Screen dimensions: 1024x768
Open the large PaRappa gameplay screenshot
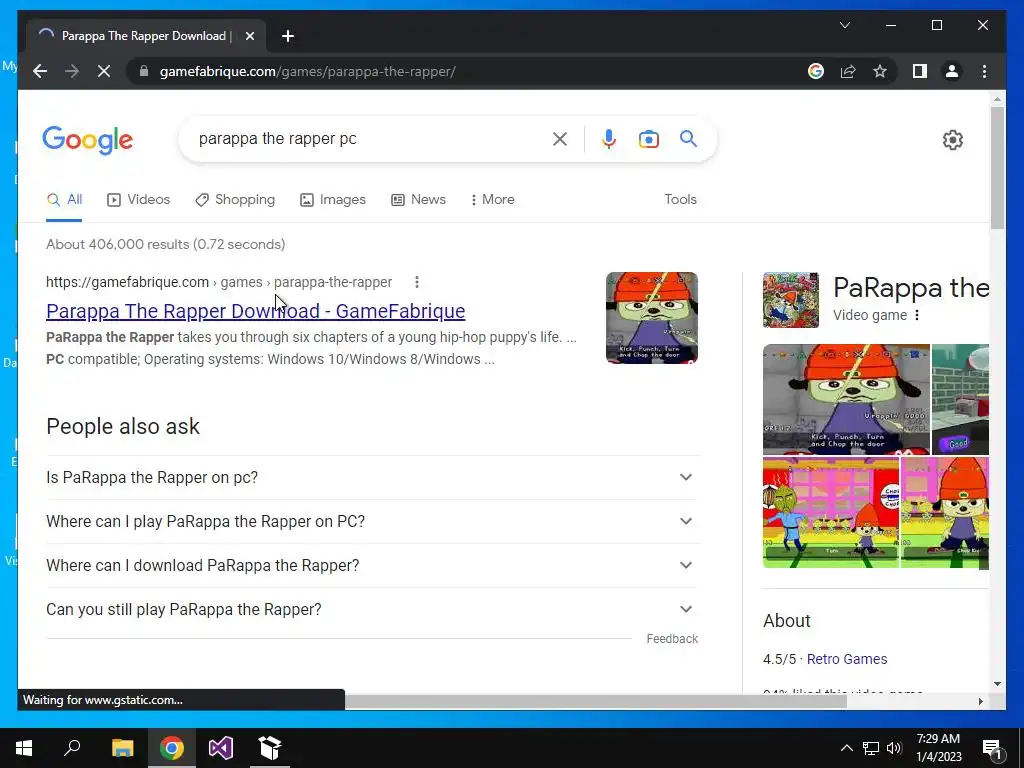click(846, 399)
